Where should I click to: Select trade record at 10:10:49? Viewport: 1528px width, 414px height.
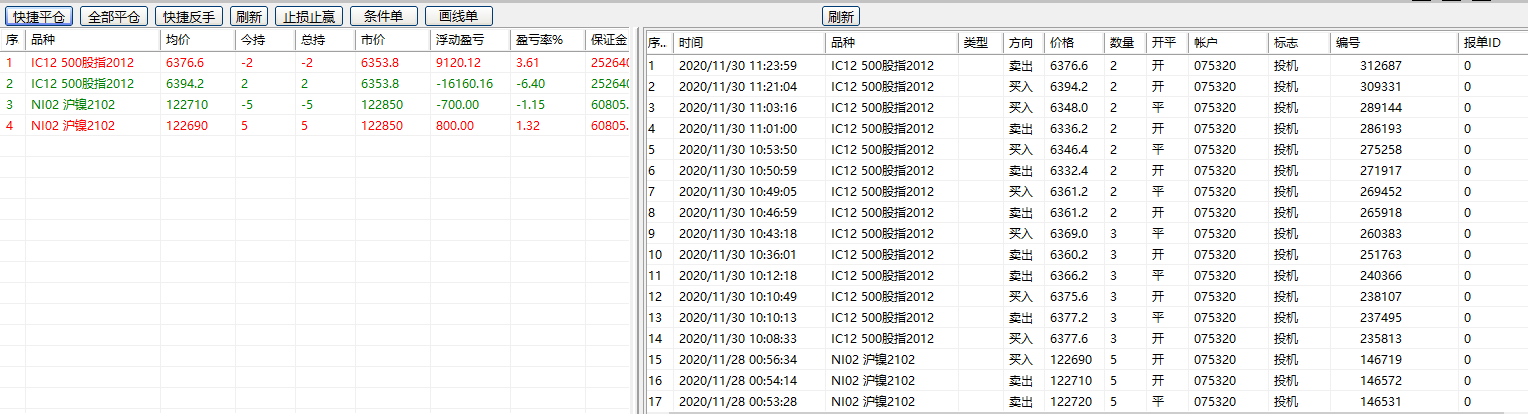[x=1086, y=296]
